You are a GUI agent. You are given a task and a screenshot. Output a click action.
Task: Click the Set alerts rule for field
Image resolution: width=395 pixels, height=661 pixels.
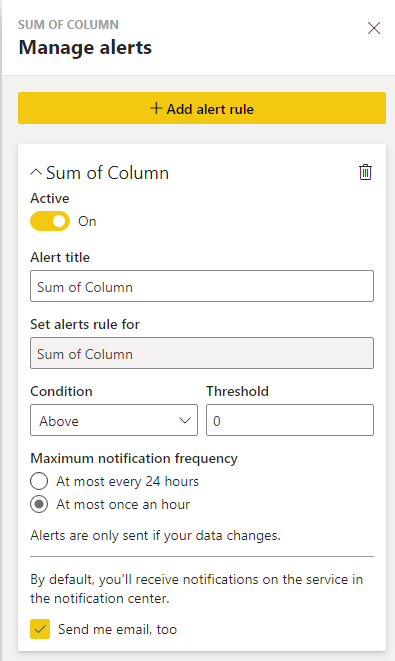point(202,353)
